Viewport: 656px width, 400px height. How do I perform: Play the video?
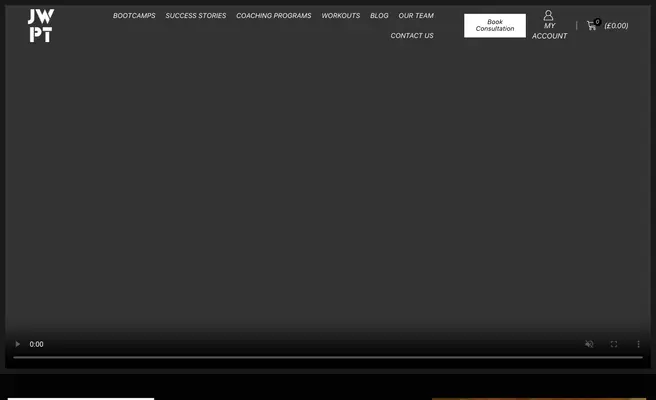click(x=17, y=344)
